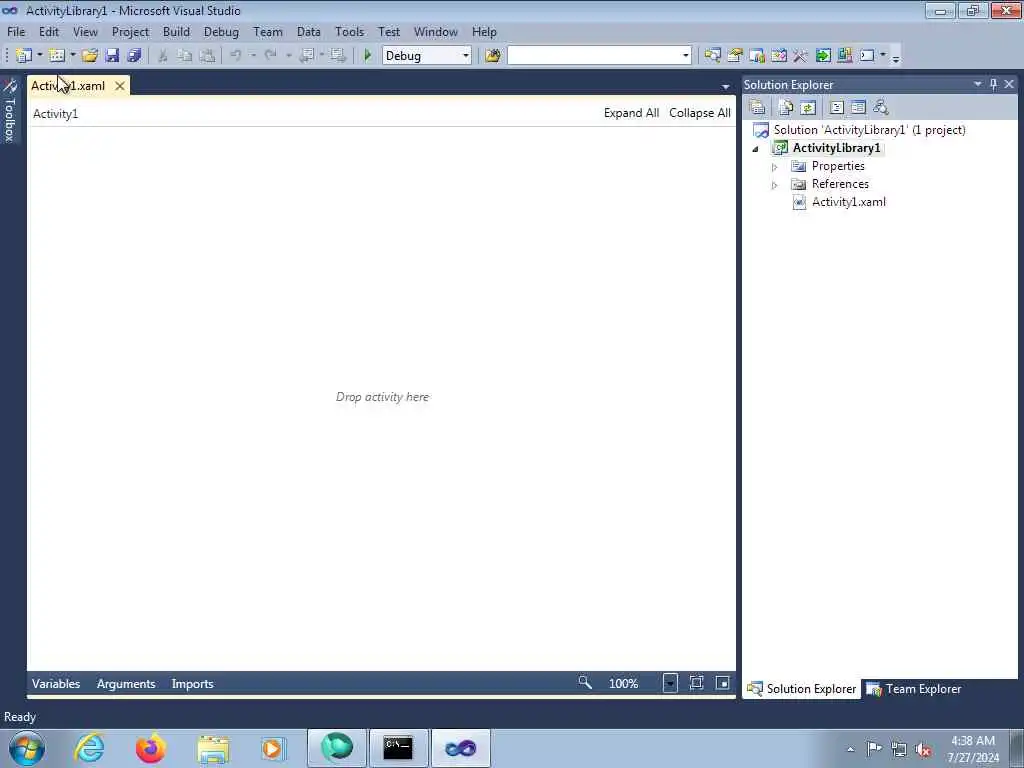The height and width of the screenshot is (768, 1024).
Task: Click the Open File folder icon
Action: coord(89,56)
